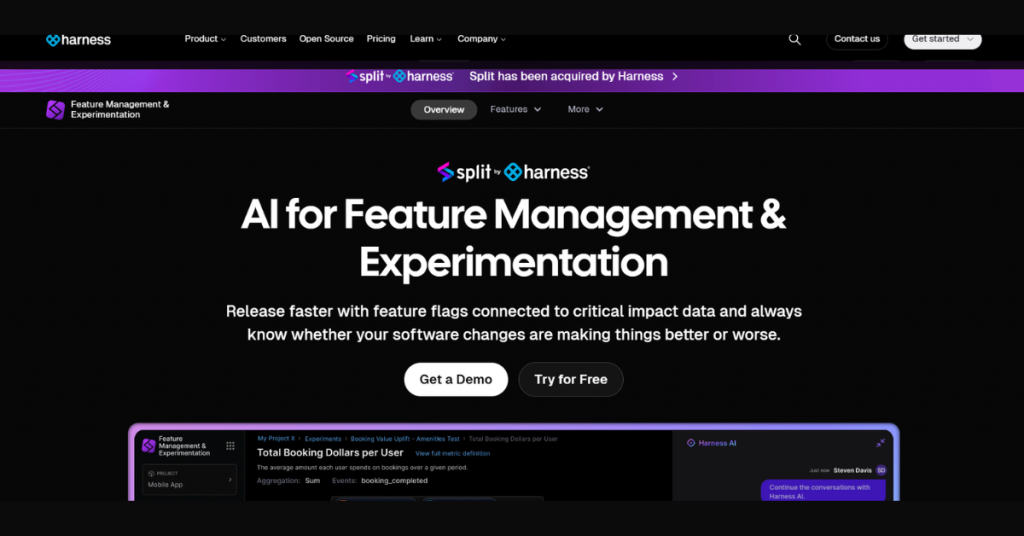Open the Split has been acquired by Harness link
The width and height of the screenshot is (1024, 536).
coord(566,76)
